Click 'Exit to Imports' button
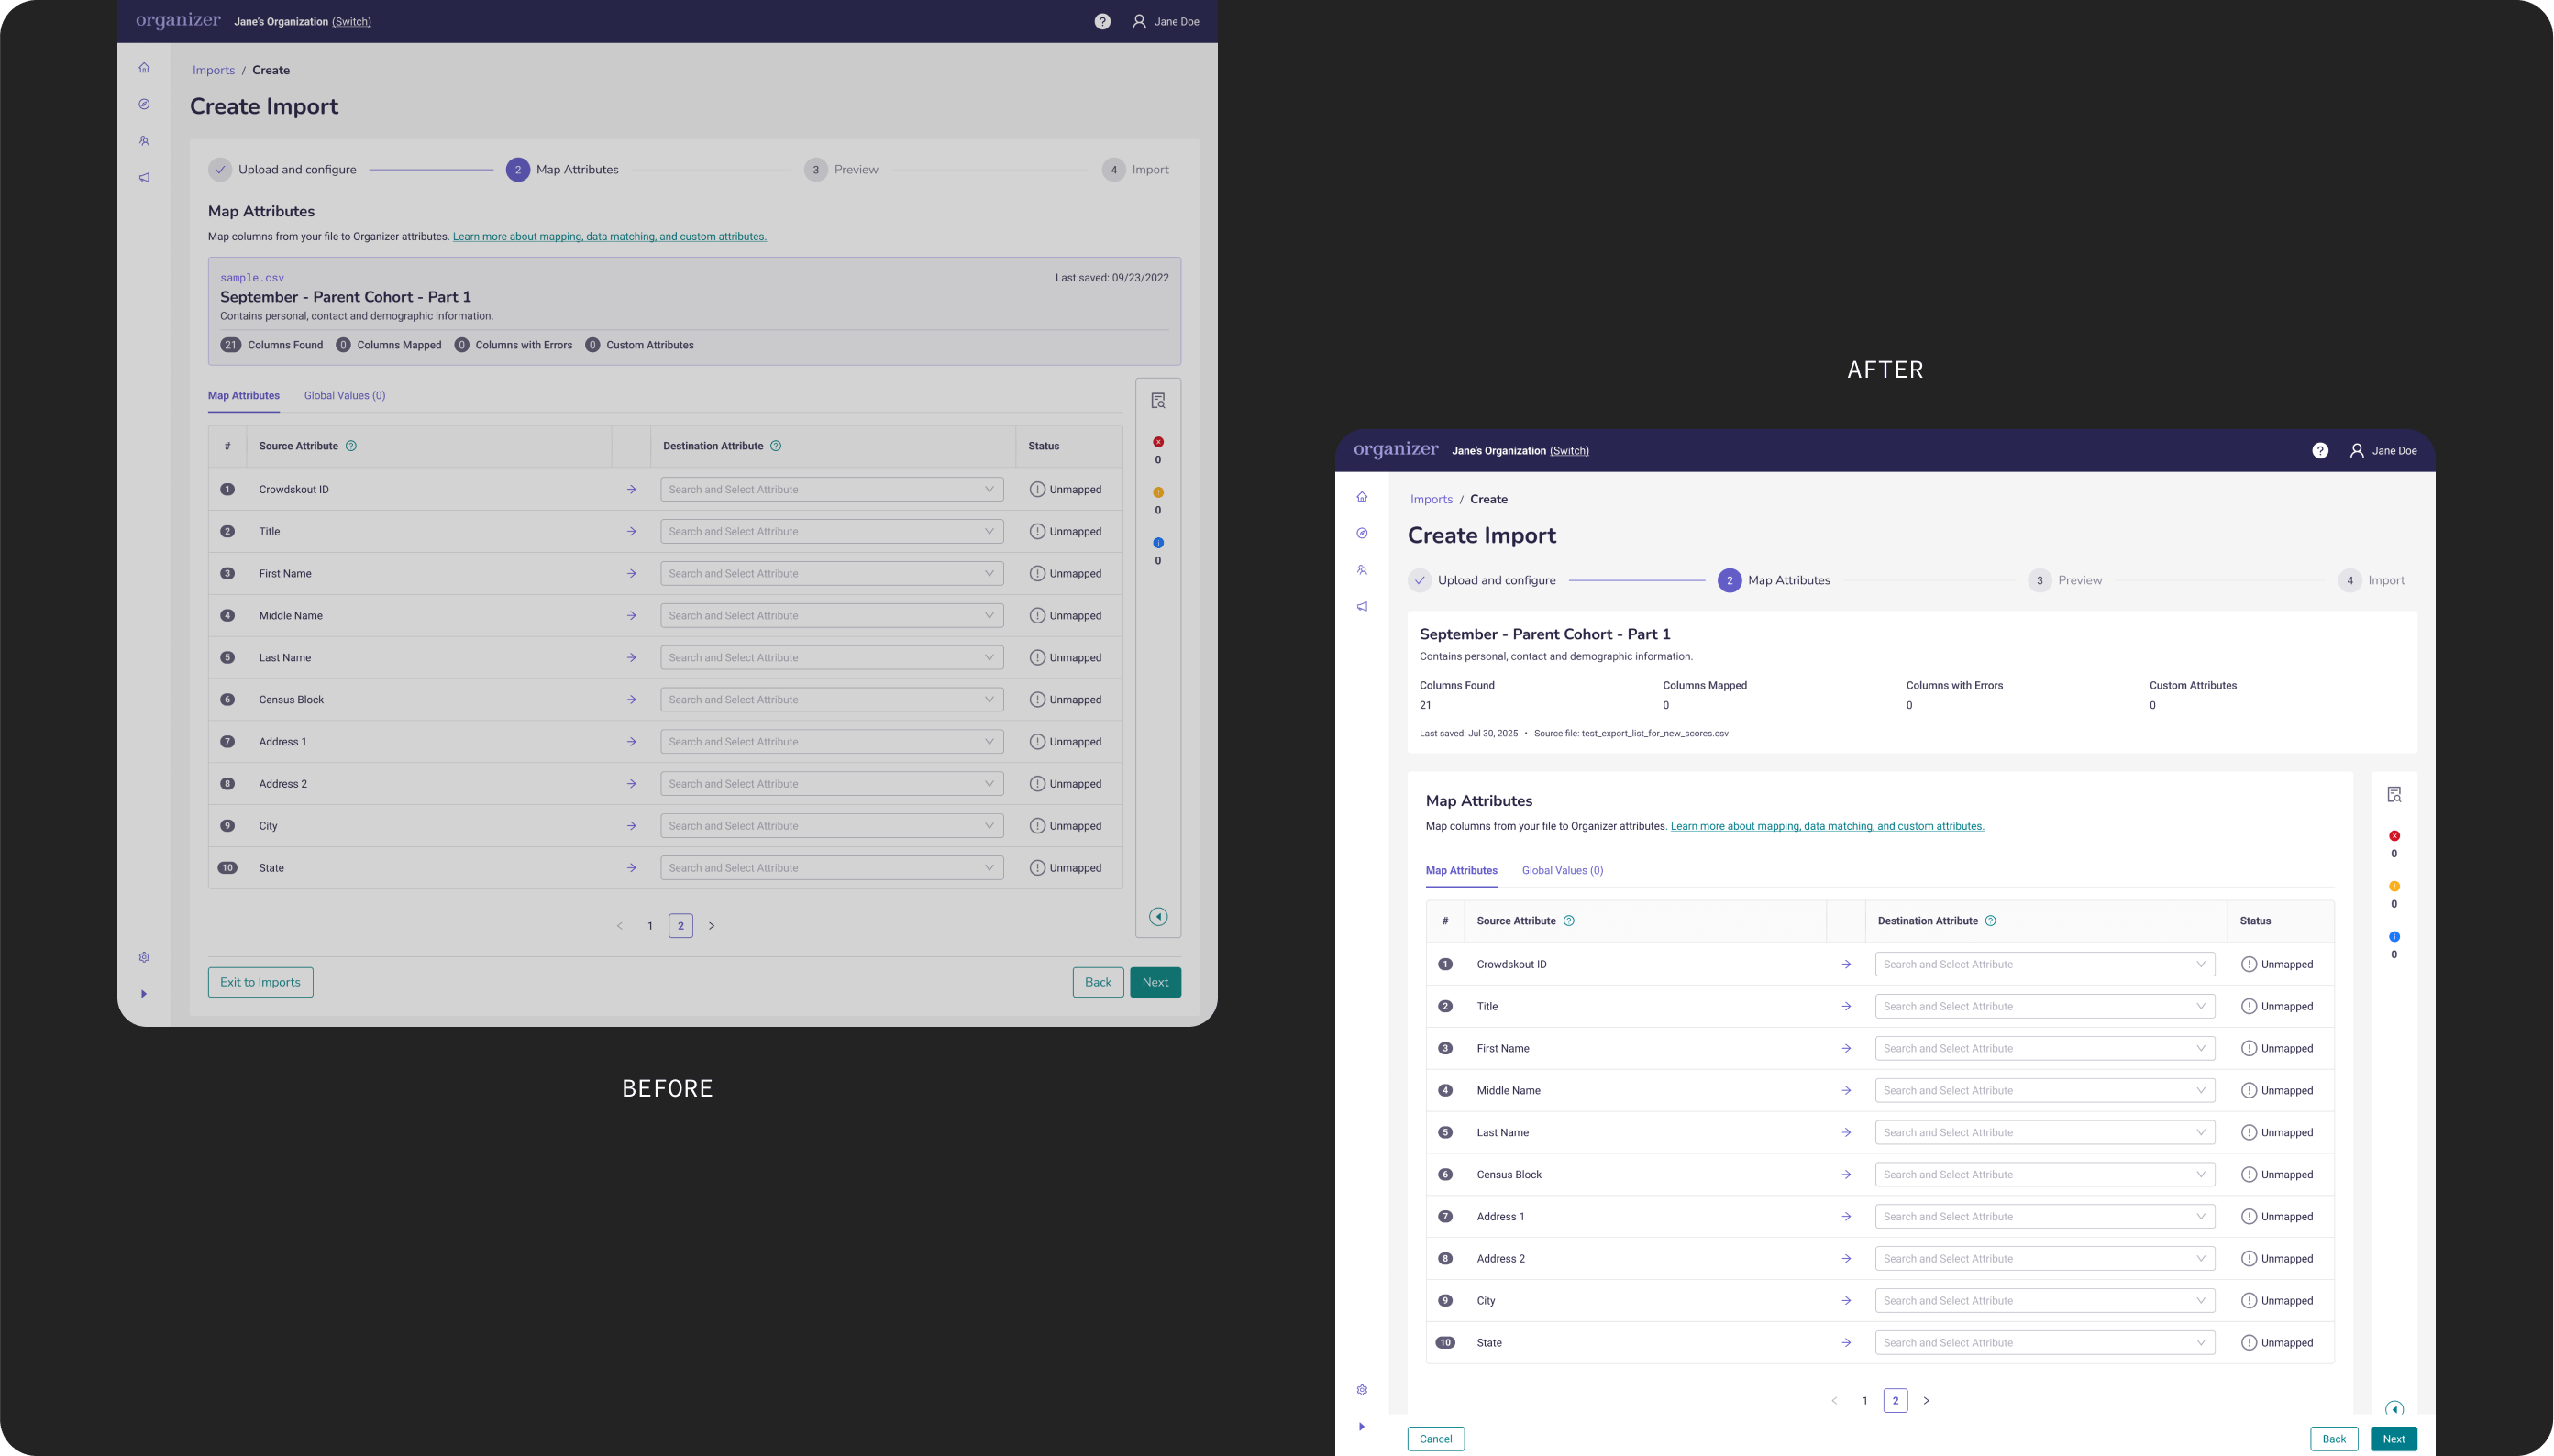The height and width of the screenshot is (1456, 2554). 260,982
